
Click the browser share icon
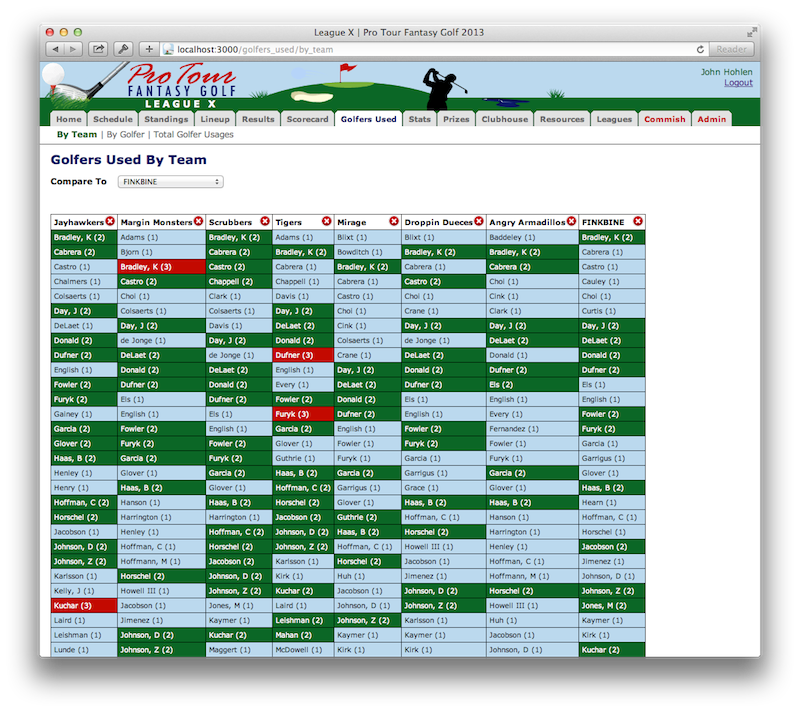click(99, 49)
